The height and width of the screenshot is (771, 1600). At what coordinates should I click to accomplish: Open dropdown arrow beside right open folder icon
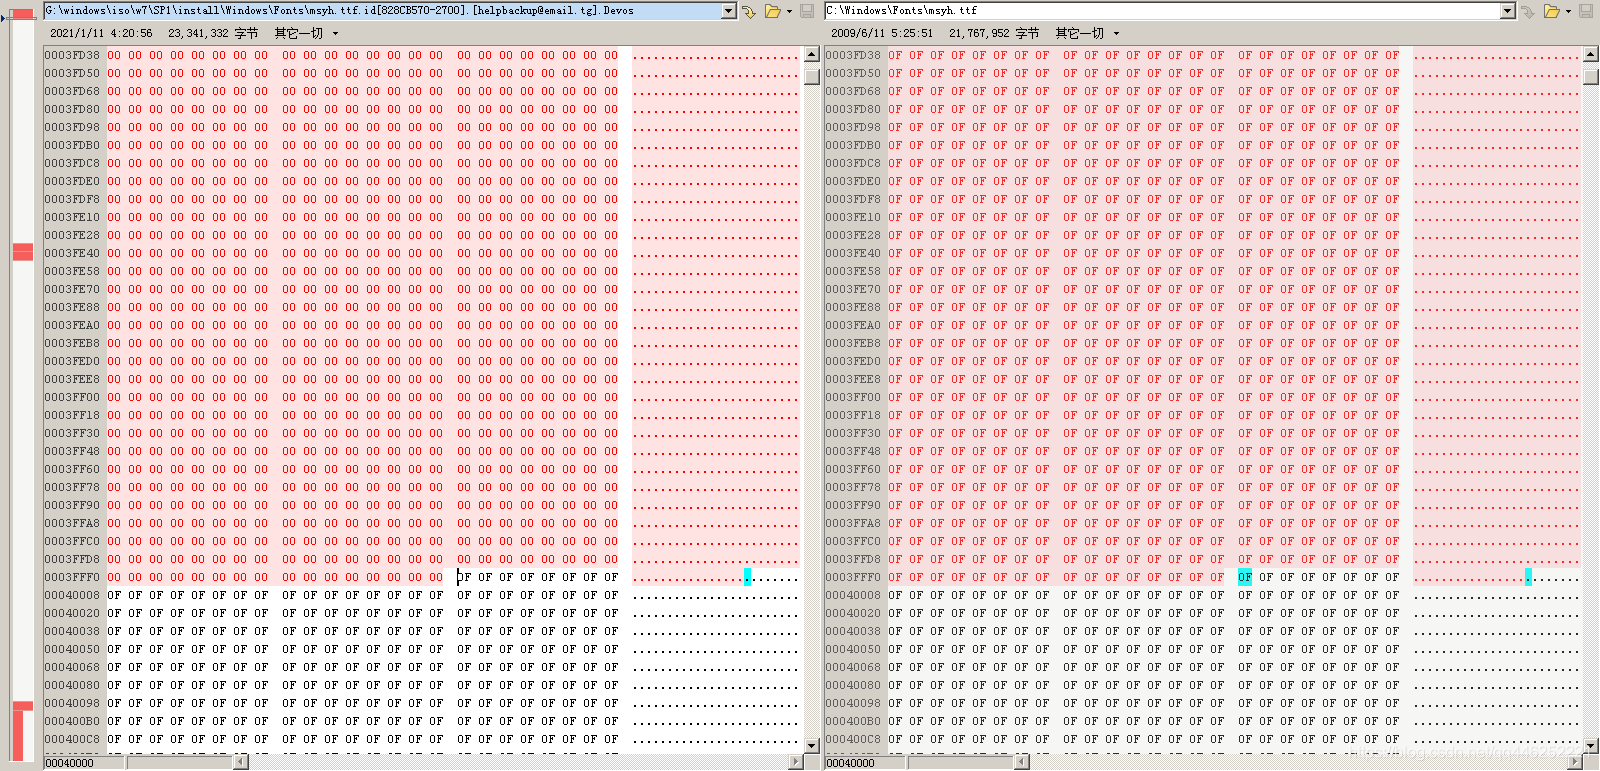coord(1568,12)
